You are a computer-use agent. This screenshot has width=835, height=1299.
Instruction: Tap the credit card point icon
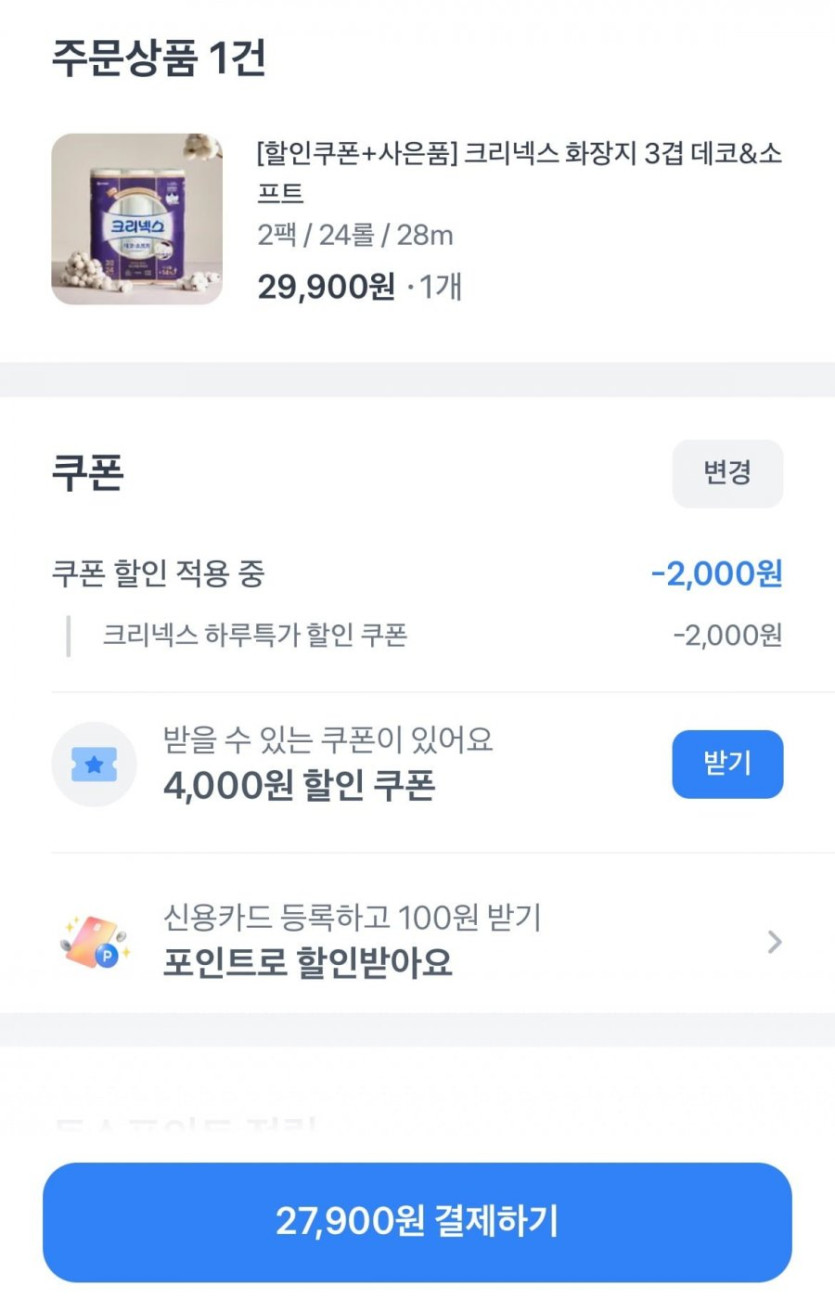[91, 942]
